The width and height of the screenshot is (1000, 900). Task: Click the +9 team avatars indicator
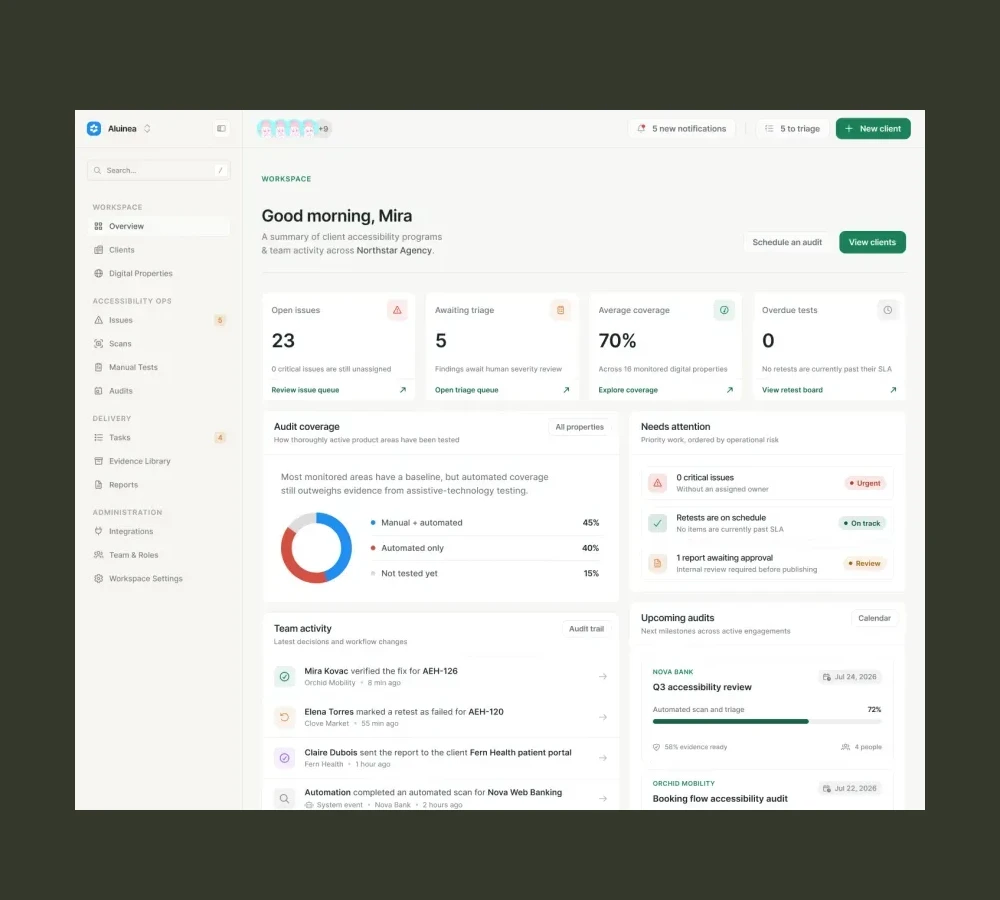324,128
